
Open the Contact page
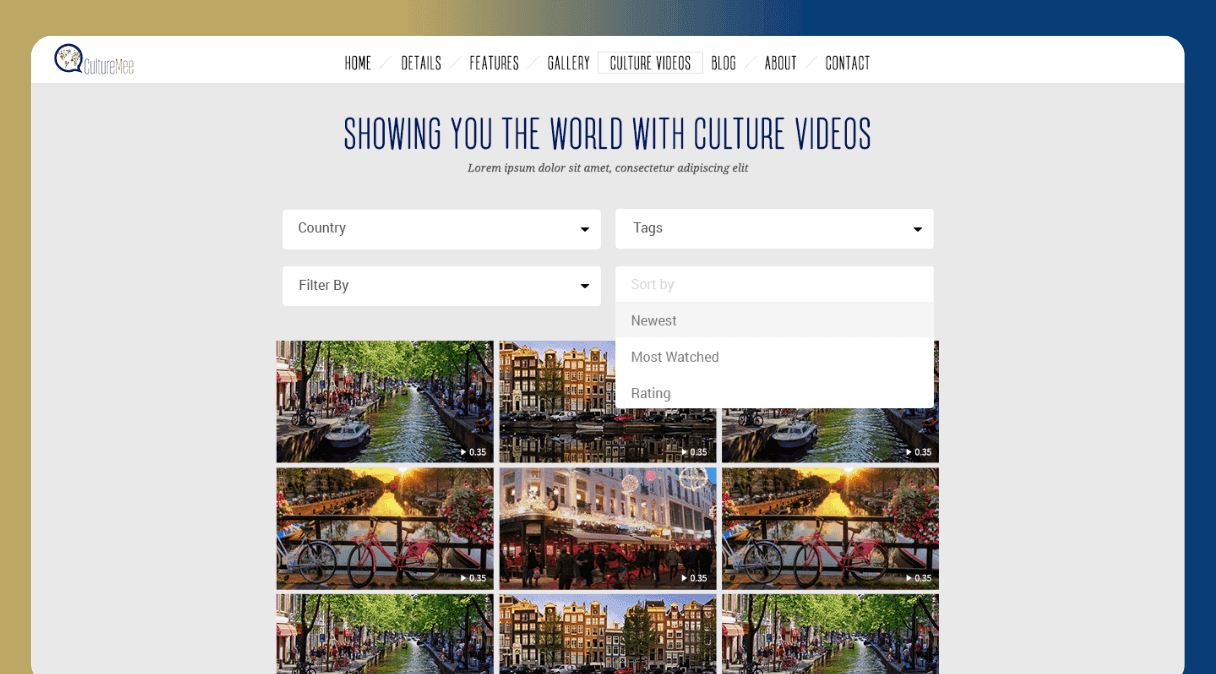coord(847,63)
